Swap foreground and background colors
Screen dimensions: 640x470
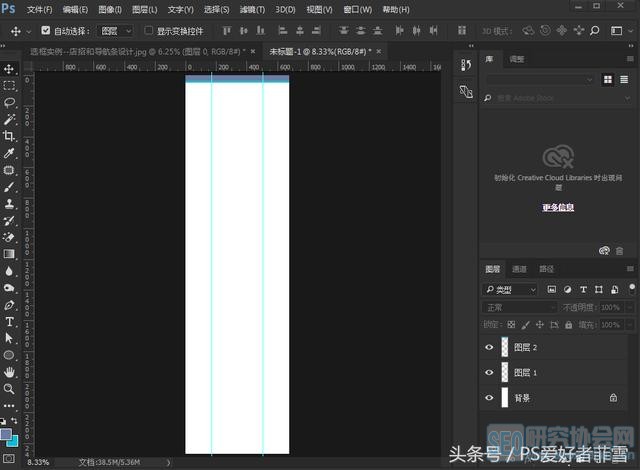[x=14, y=420]
